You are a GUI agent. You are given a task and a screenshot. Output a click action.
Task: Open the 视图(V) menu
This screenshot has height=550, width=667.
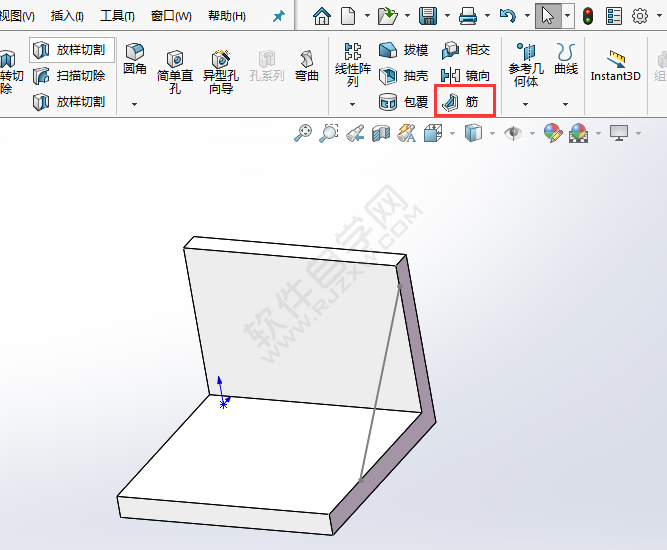17,16
